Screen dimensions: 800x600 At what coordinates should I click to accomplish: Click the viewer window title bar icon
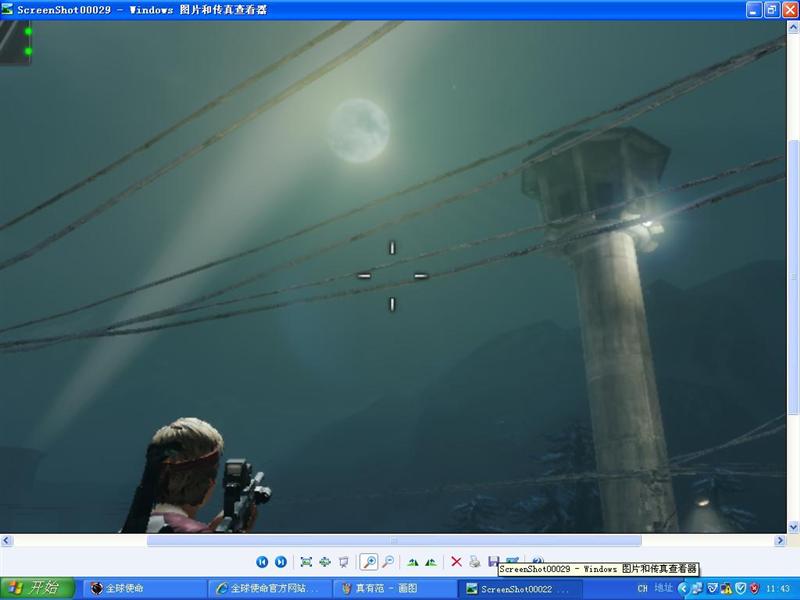pyautogui.click(x=7, y=9)
